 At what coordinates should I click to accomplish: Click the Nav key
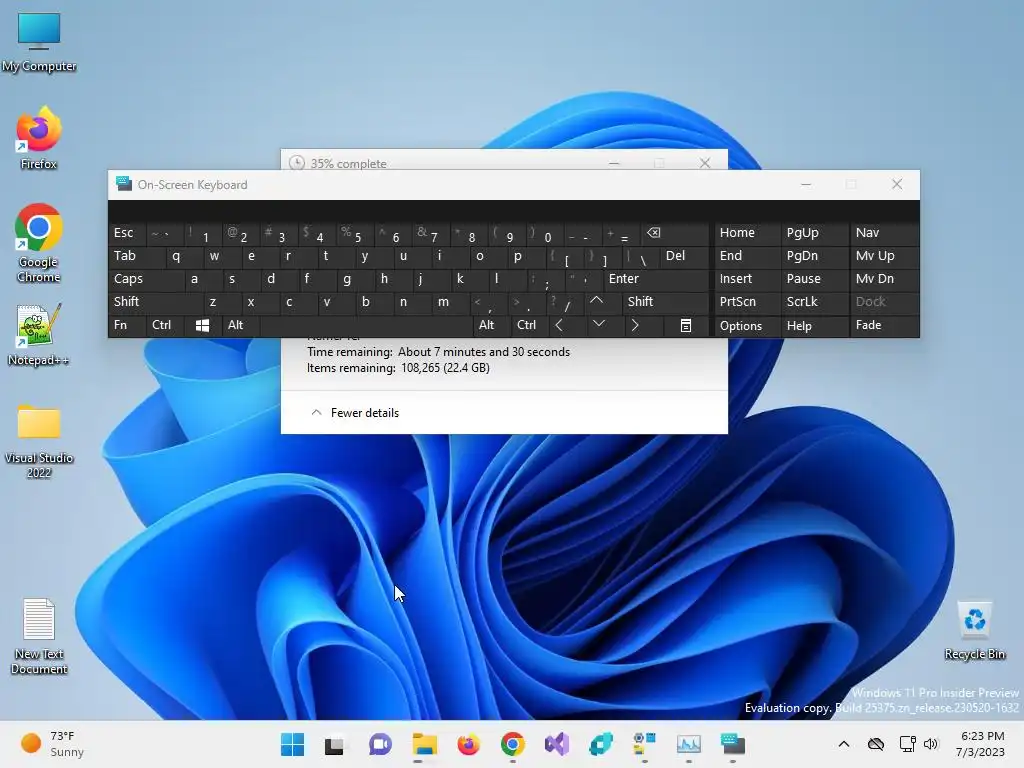(x=884, y=232)
